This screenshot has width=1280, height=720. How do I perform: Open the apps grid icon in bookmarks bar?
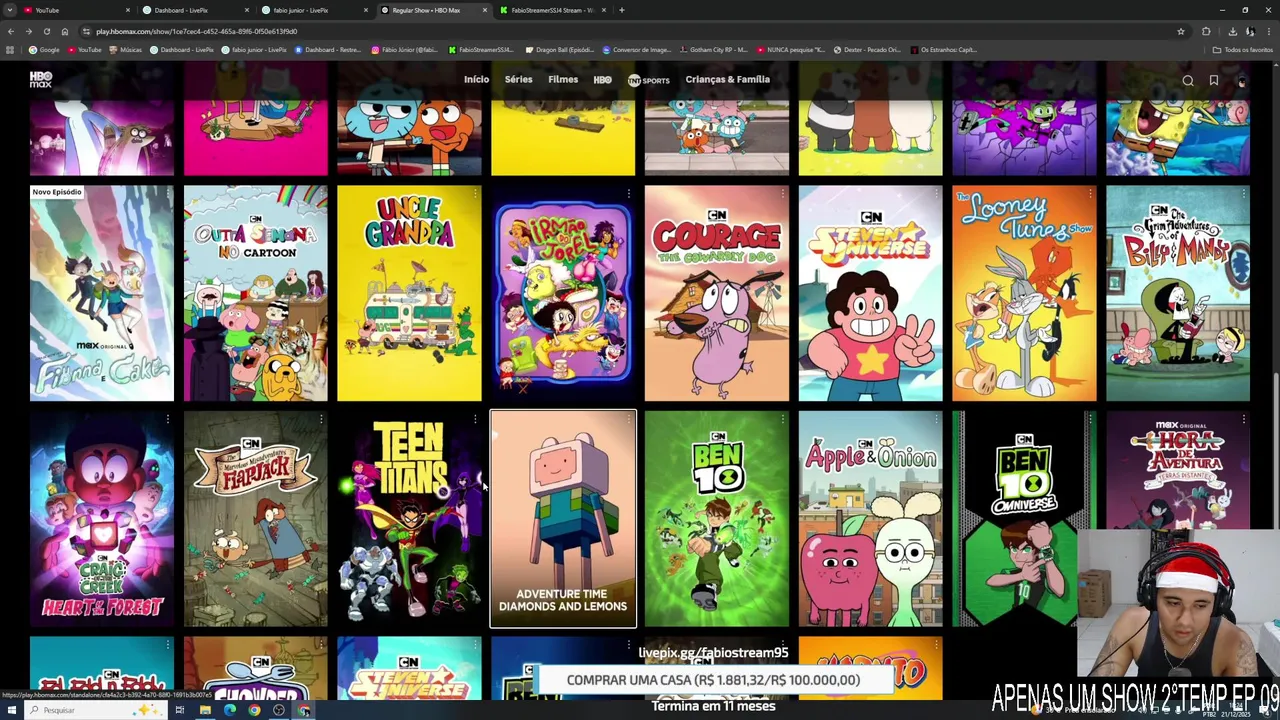(10, 50)
